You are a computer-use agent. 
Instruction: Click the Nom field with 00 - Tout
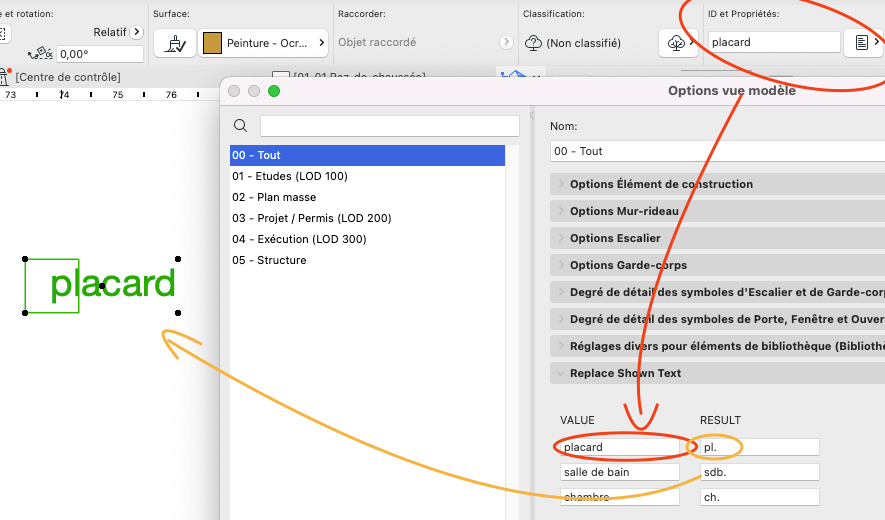point(717,151)
